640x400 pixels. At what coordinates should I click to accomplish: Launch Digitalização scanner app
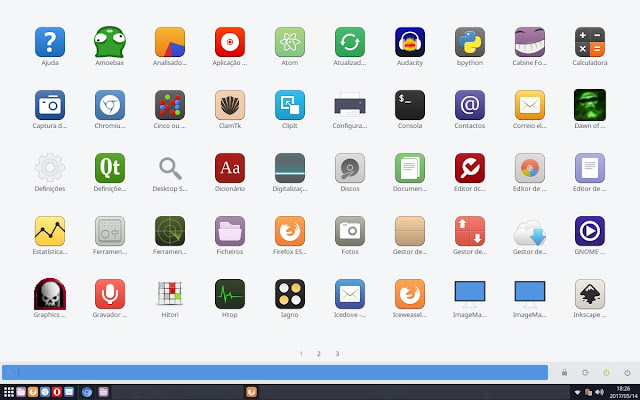pos(290,168)
